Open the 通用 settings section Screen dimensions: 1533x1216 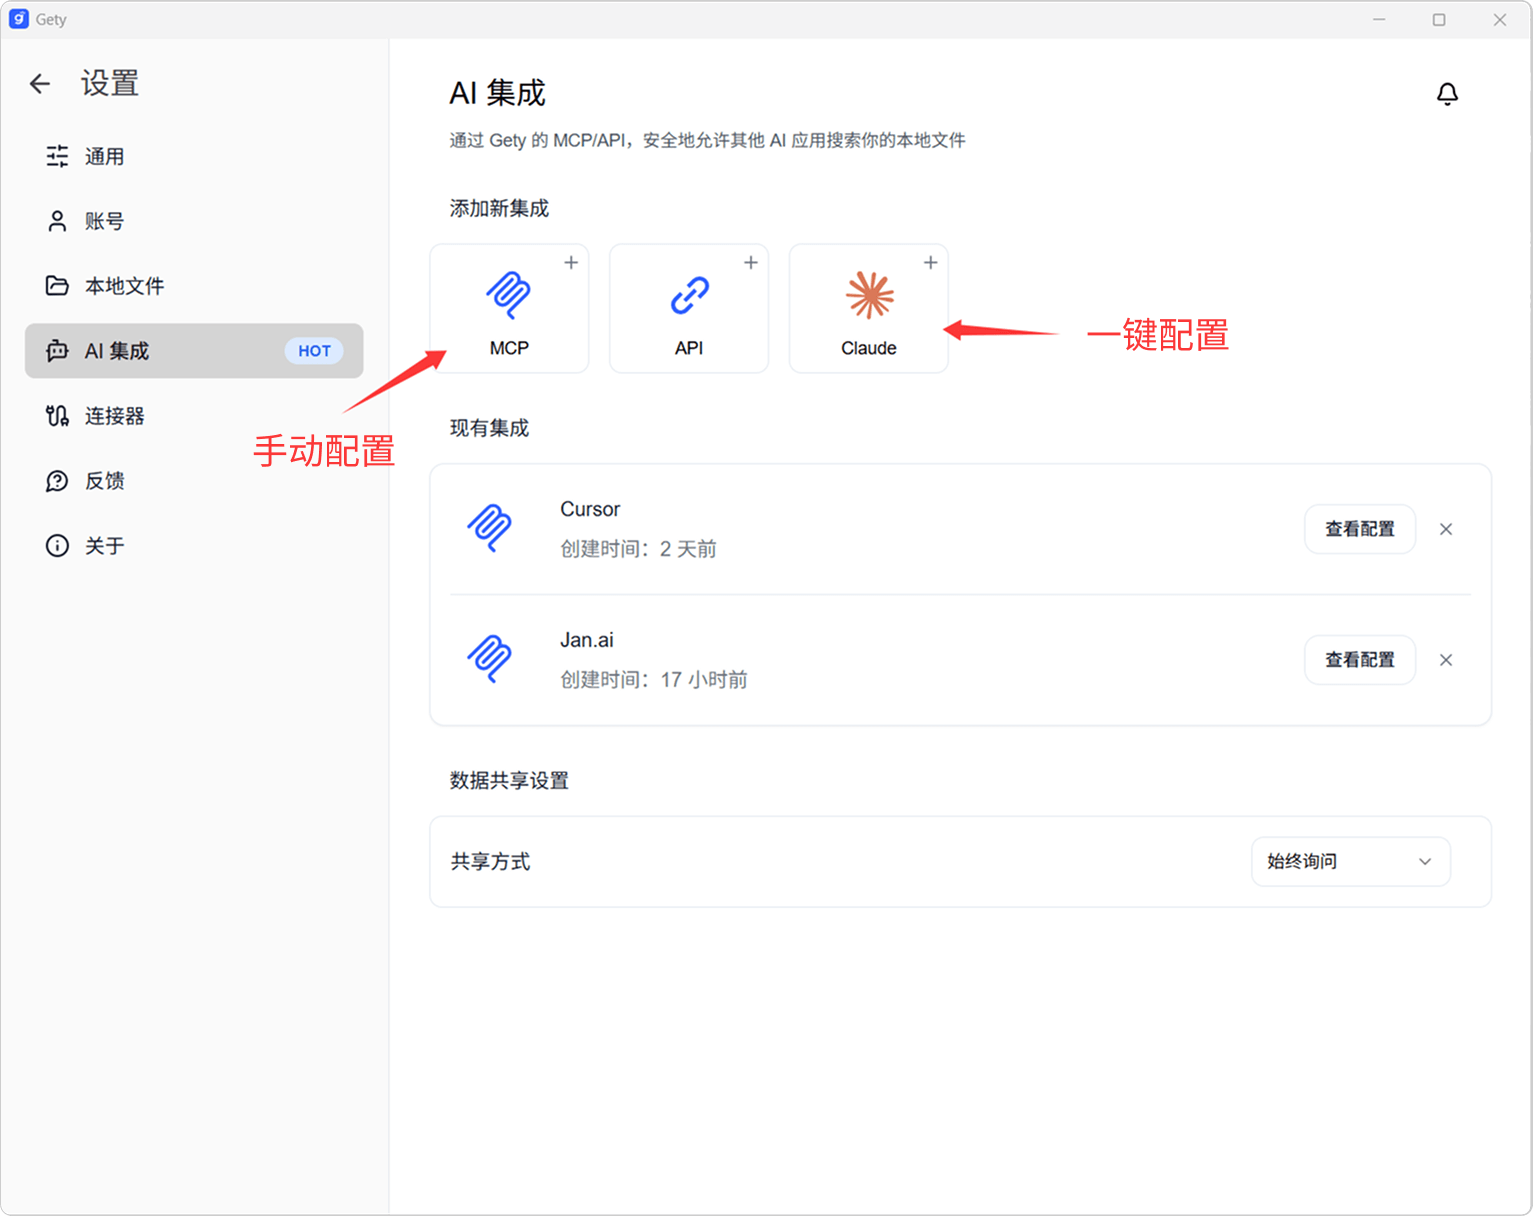[104, 157]
